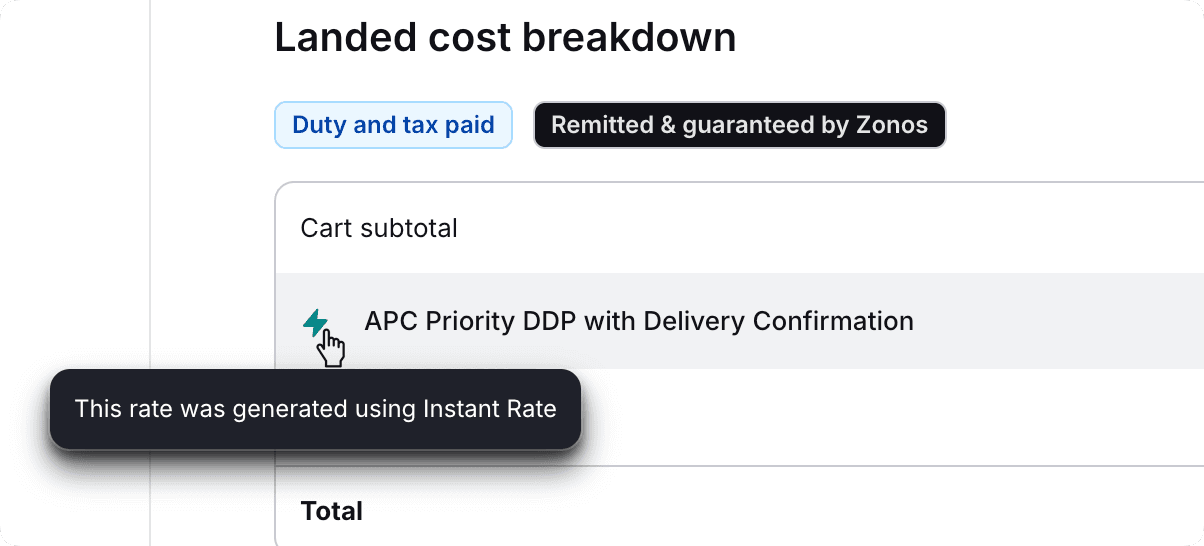Click the 'Remitted & guaranteed by Zonos' badge
This screenshot has width=1204, height=546.
pos(739,125)
